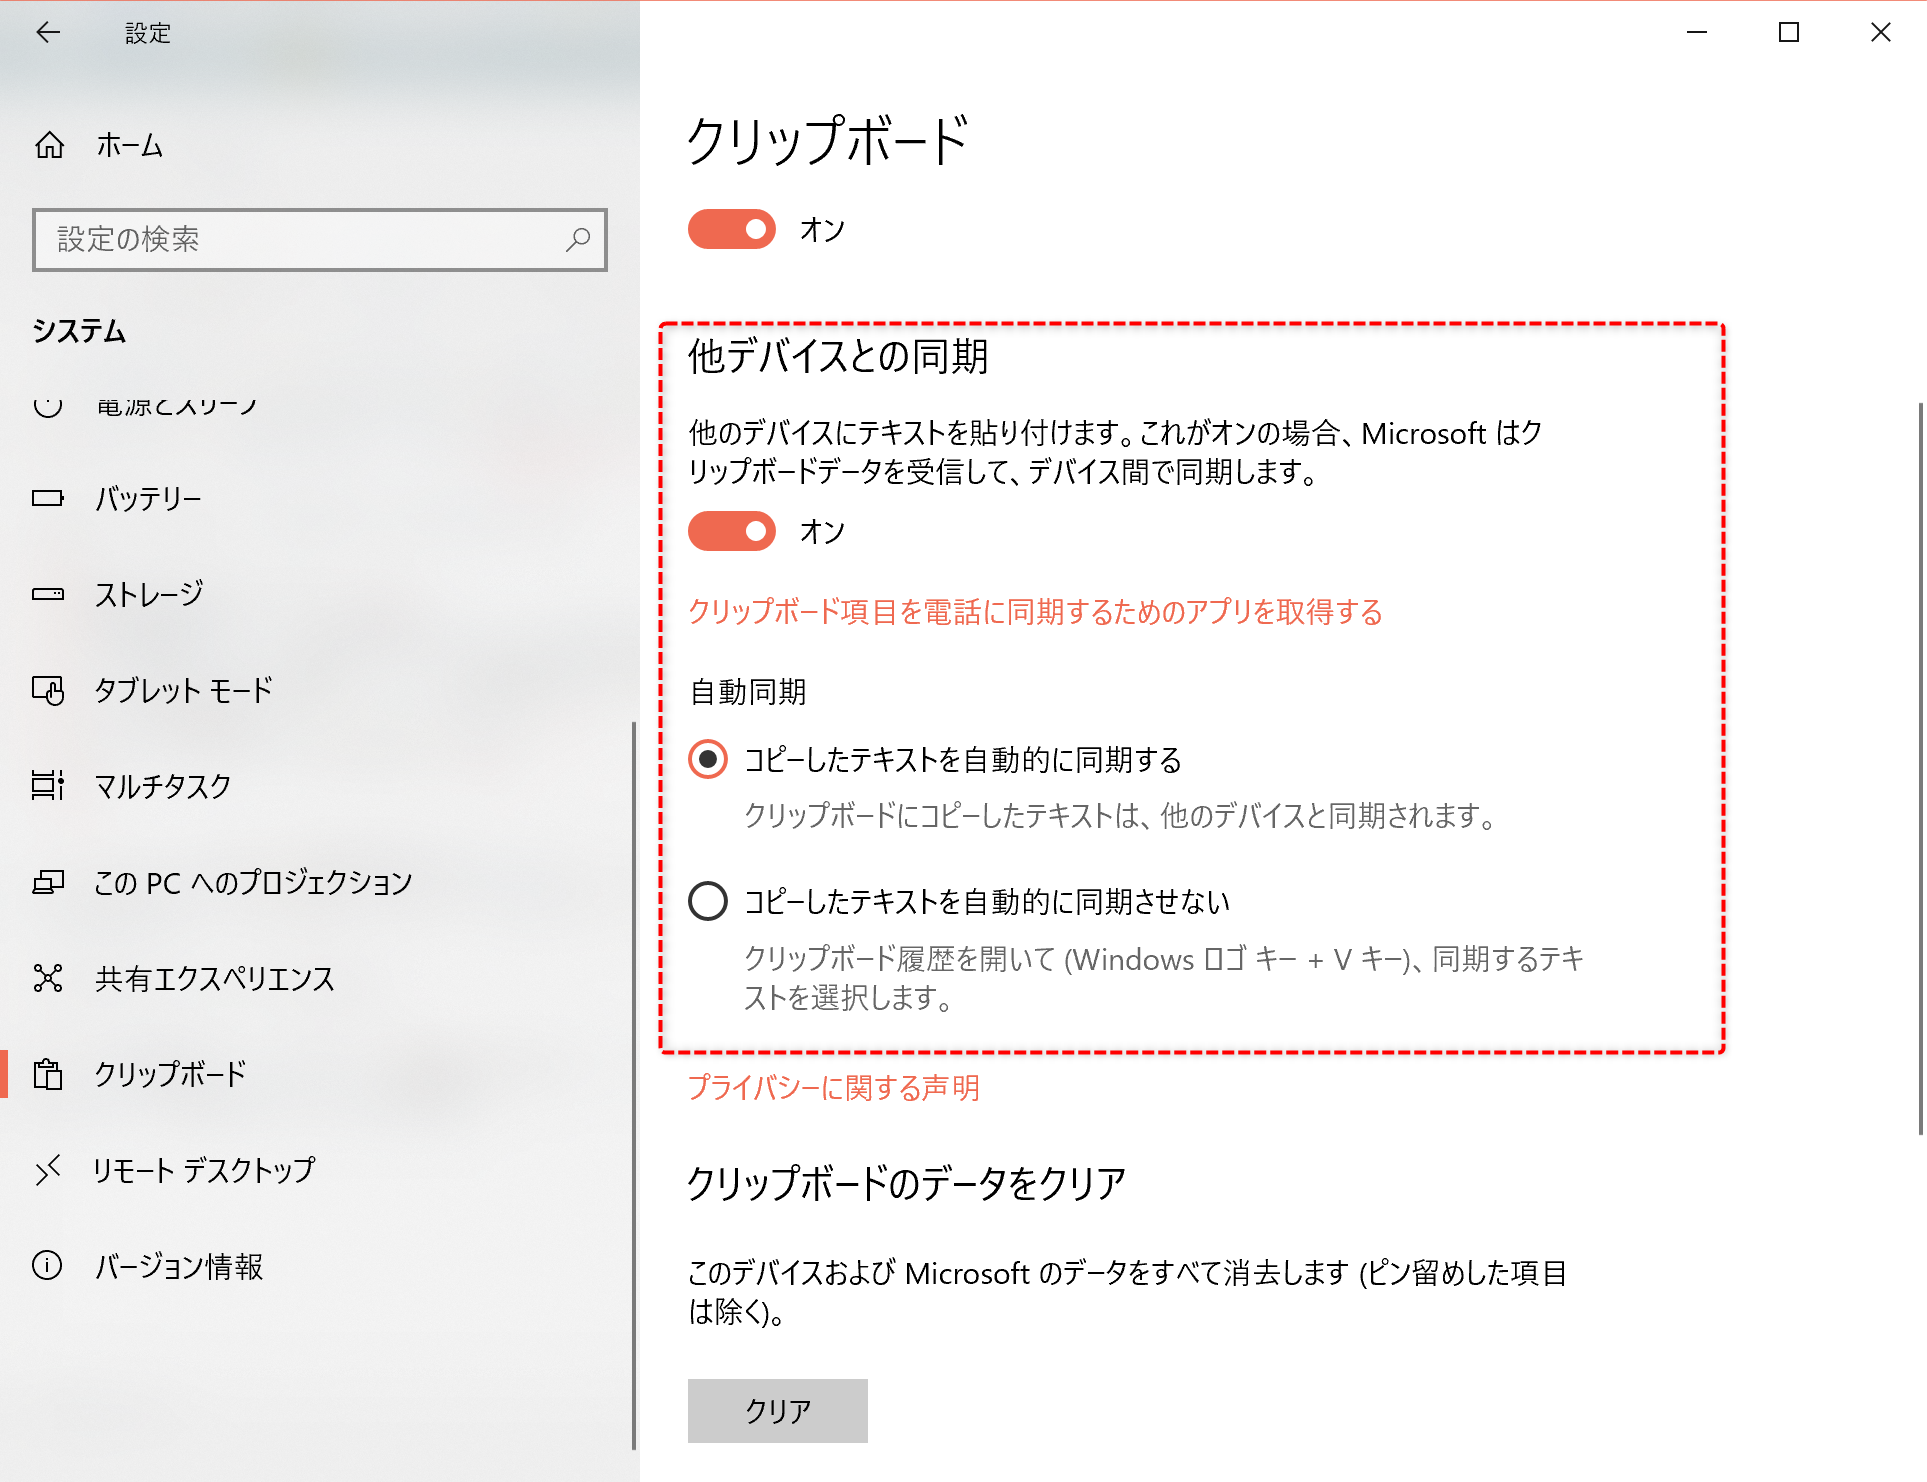Click the search magnifier icon

click(x=578, y=240)
